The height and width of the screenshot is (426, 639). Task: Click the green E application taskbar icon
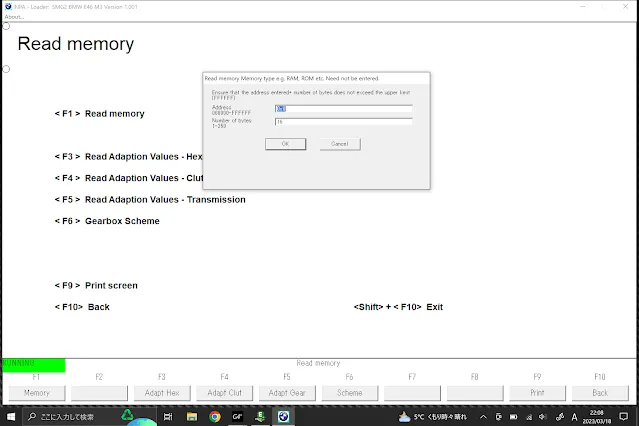pos(260,417)
